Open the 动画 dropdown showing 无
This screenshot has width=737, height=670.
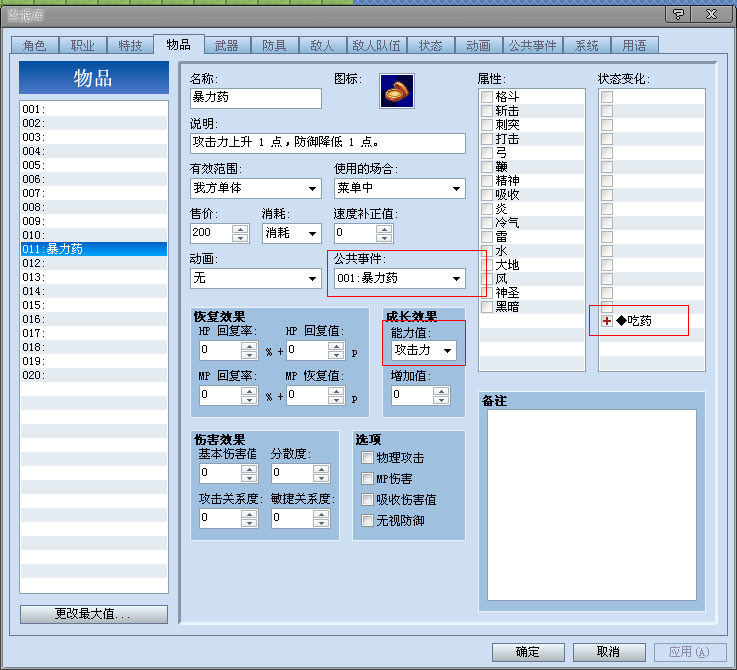point(256,278)
